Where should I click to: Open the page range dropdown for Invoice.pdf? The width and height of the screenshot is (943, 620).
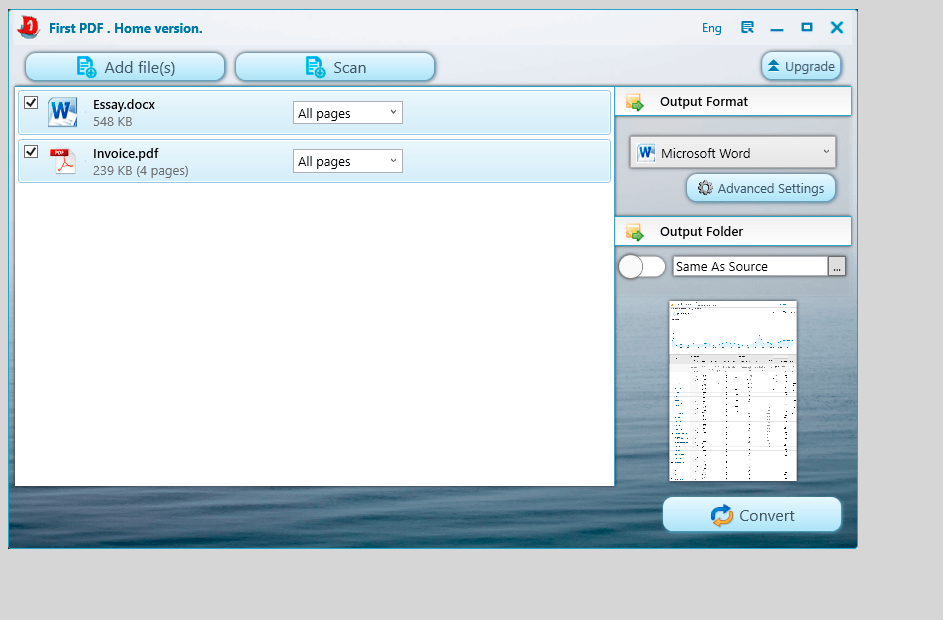point(347,161)
